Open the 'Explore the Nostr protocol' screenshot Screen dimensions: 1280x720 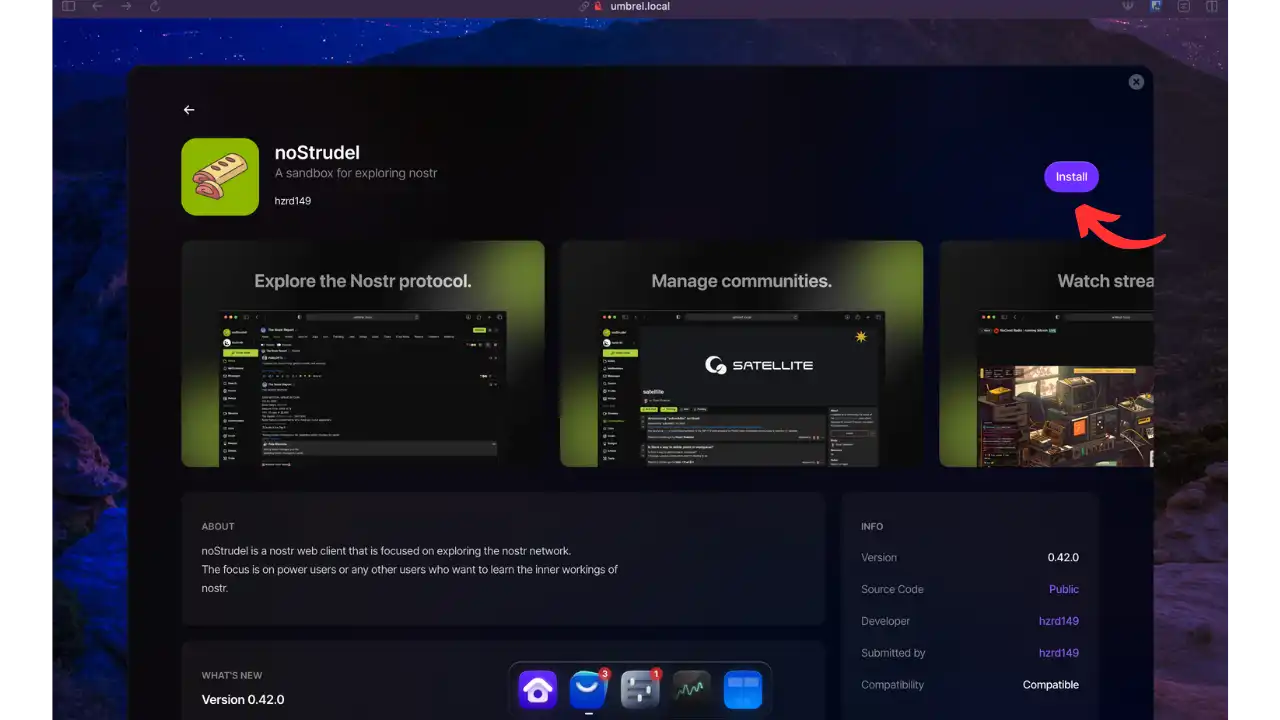pyautogui.click(x=362, y=353)
